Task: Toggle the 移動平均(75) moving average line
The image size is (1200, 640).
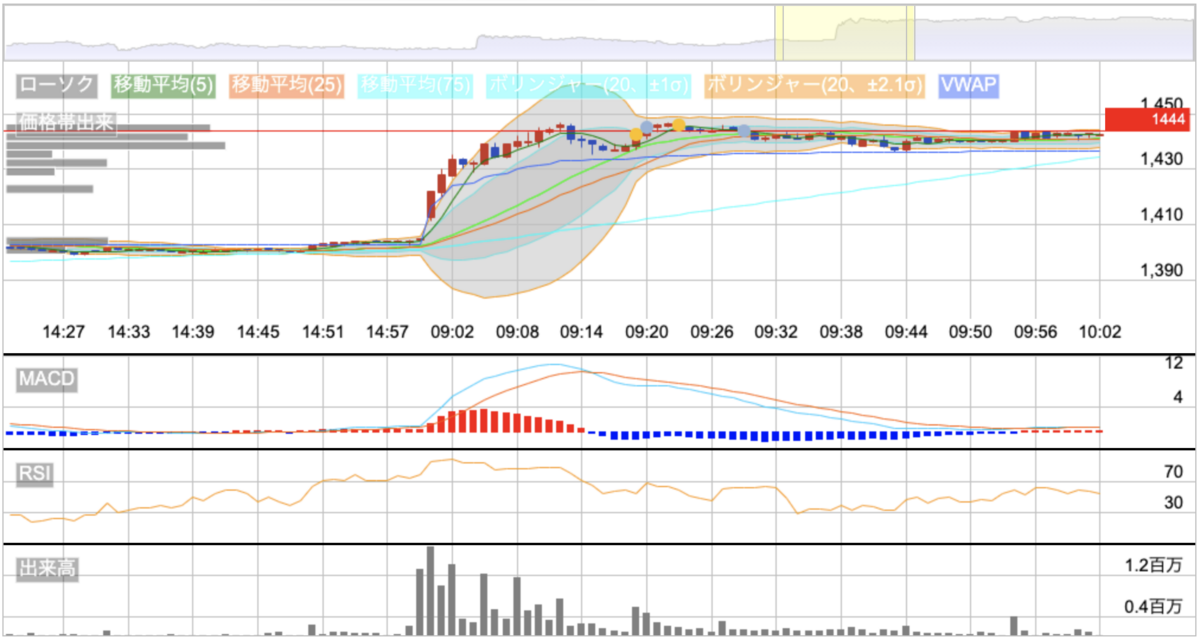Action: [x=415, y=85]
